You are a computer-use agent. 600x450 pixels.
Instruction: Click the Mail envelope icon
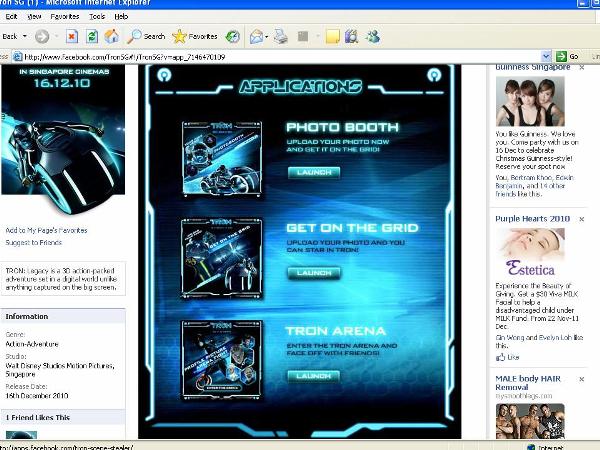[x=256, y=37]
